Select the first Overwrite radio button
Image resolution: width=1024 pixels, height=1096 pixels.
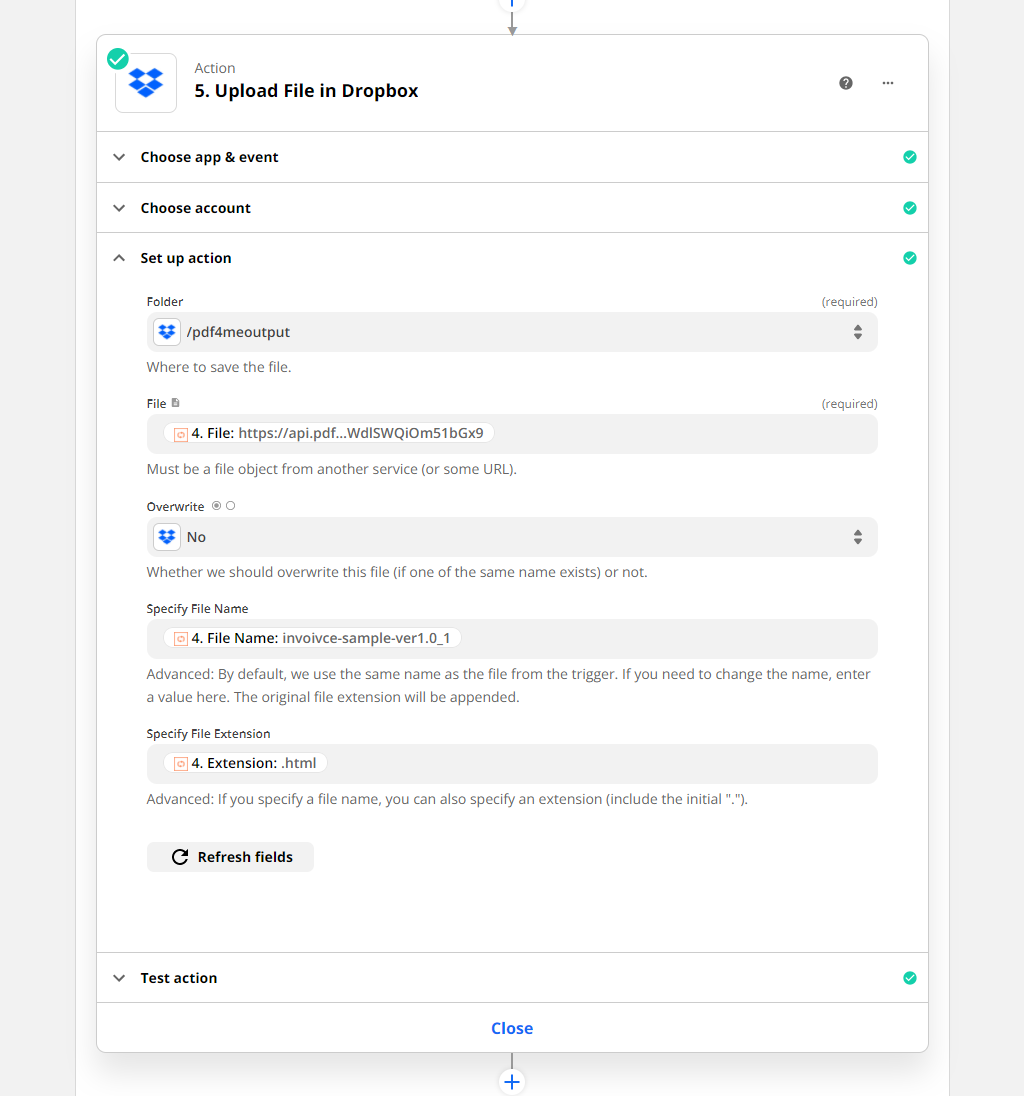(215, 505)
